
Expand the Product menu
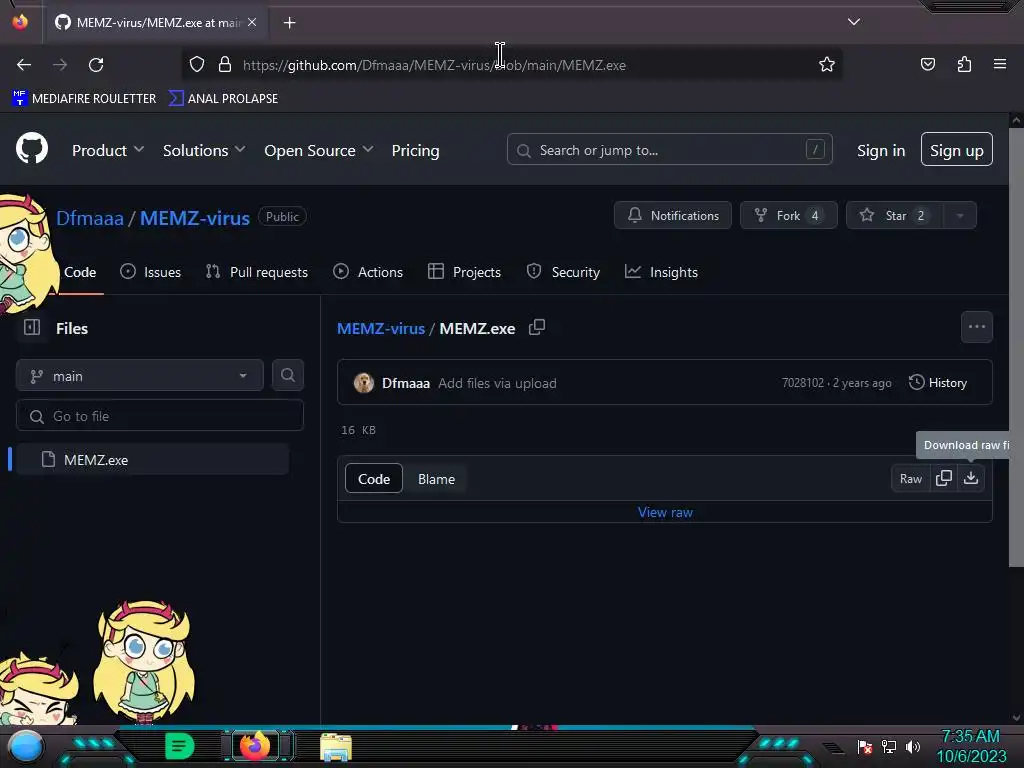(108, 150)
